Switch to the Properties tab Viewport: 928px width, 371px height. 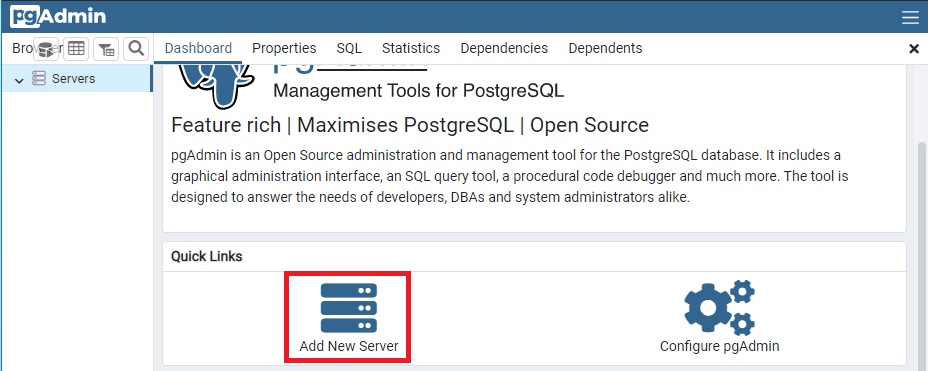pyautogui.click(x=284, y=49)
